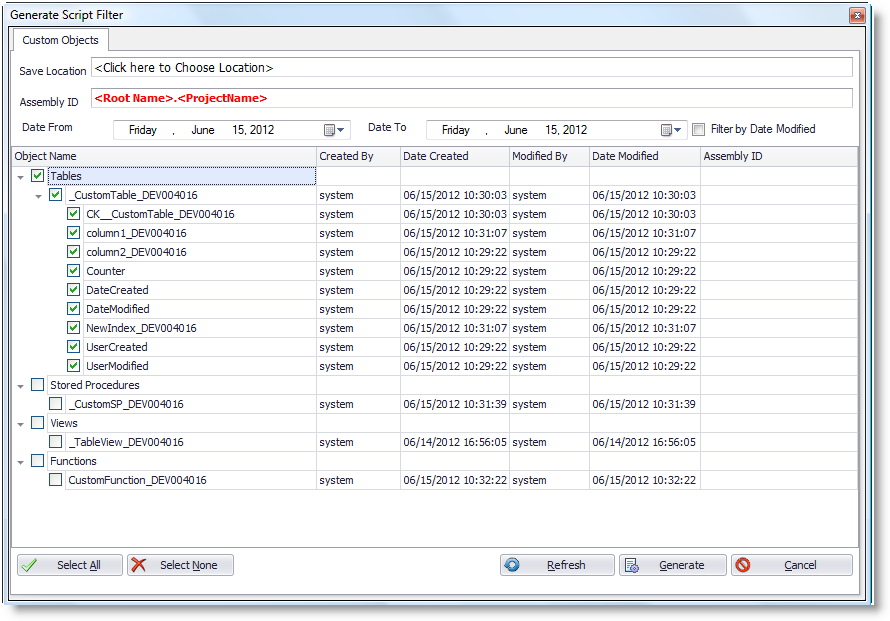Click the Refresh circular arrow icon

512,565
